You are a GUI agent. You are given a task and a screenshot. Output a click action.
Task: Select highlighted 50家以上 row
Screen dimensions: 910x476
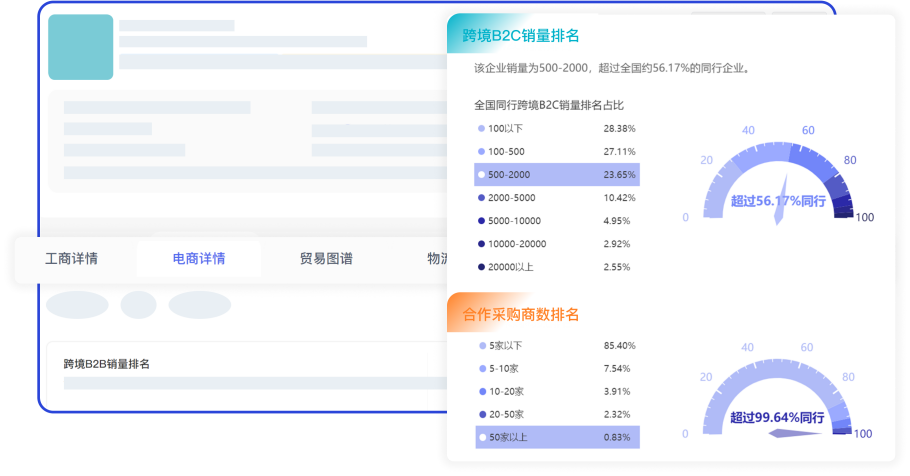click(x=557, y=437)
